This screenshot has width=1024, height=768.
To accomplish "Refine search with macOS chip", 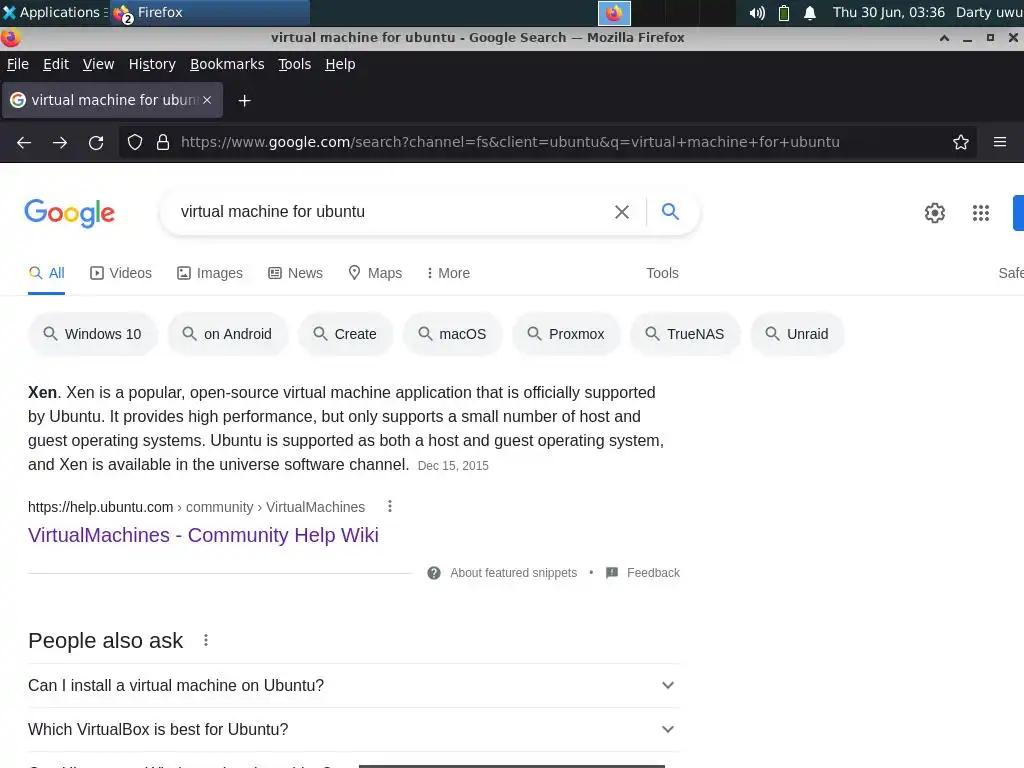I will [x=453, y=334].
